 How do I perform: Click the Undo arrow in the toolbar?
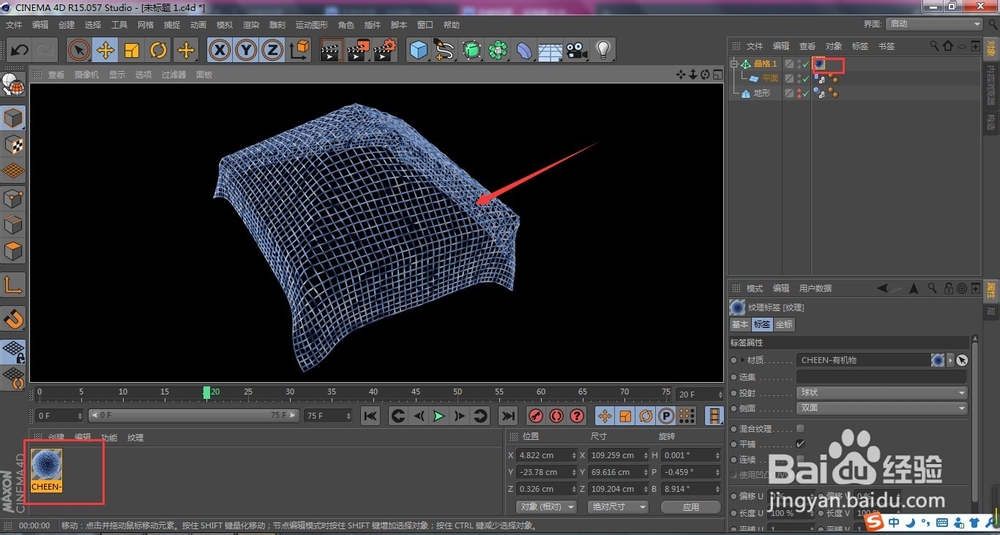tap(19, 50)
